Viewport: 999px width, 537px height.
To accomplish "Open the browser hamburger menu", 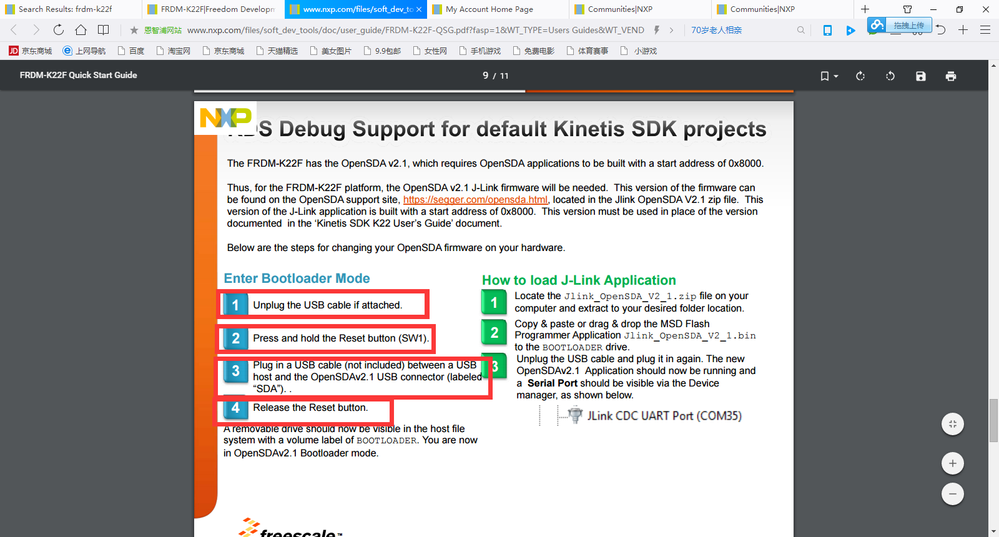I will pyautogui.click(x=985, y=30).
